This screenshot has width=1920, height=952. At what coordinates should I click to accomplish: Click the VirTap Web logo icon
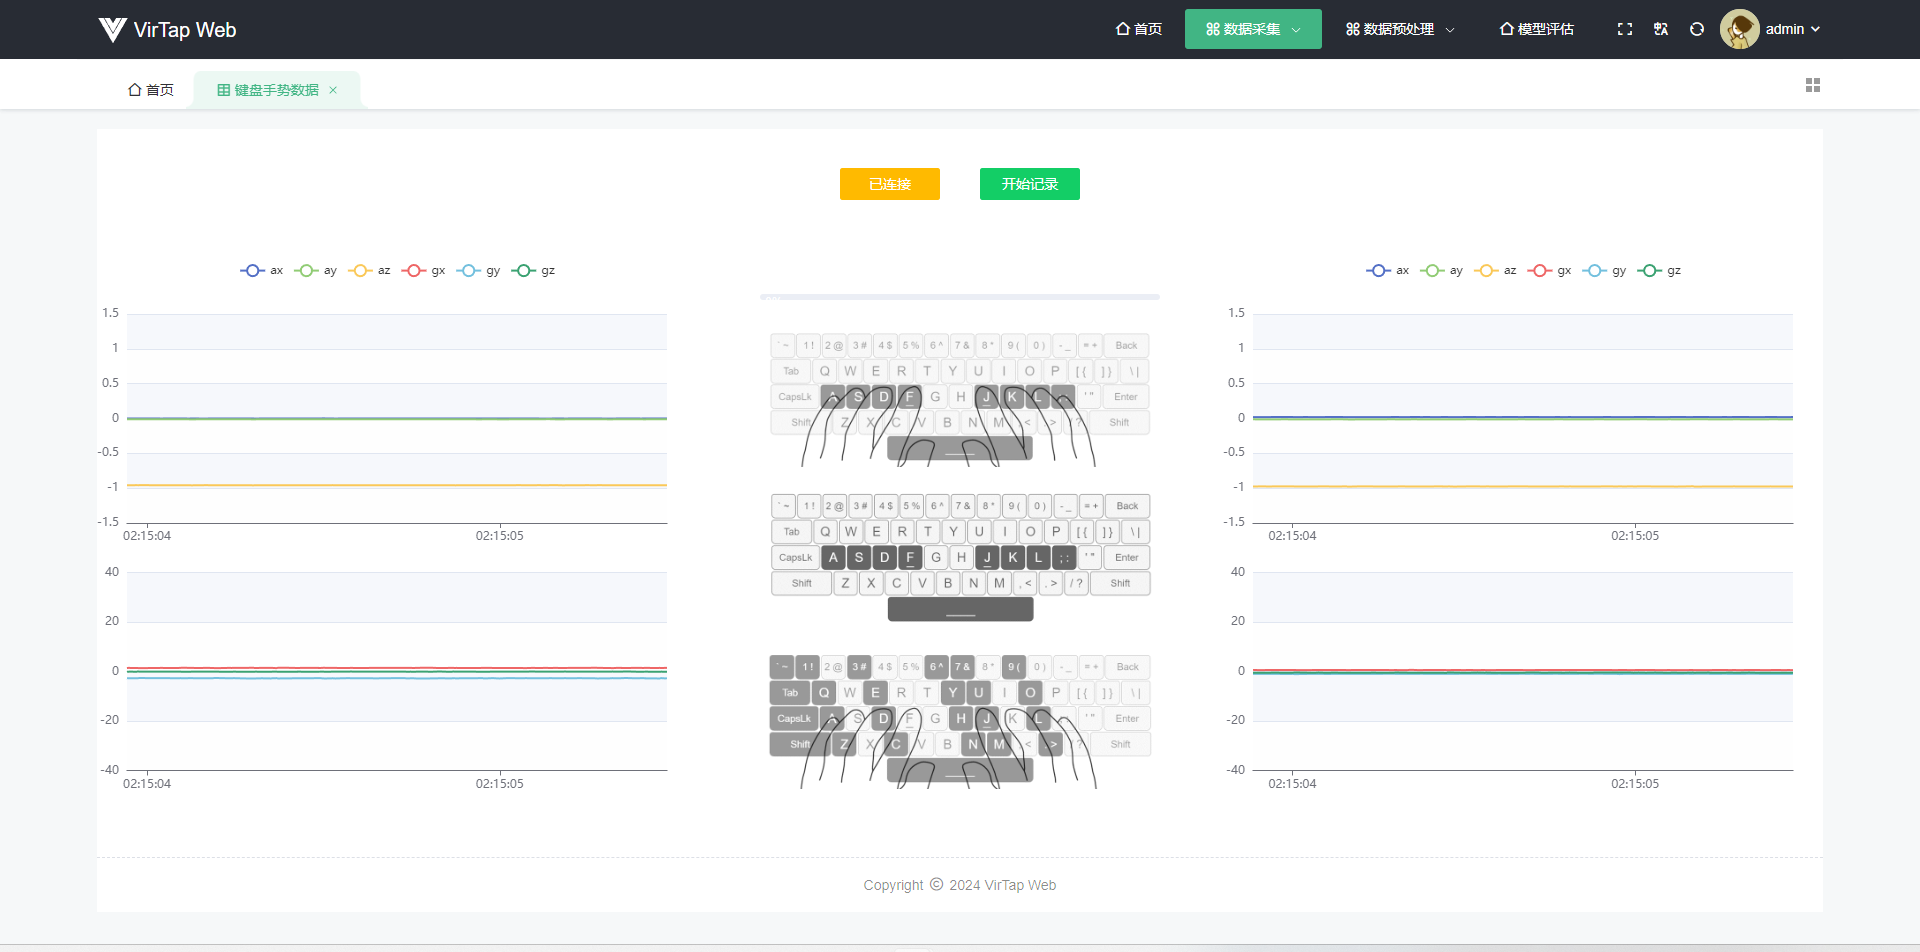[x=112, y=30]
